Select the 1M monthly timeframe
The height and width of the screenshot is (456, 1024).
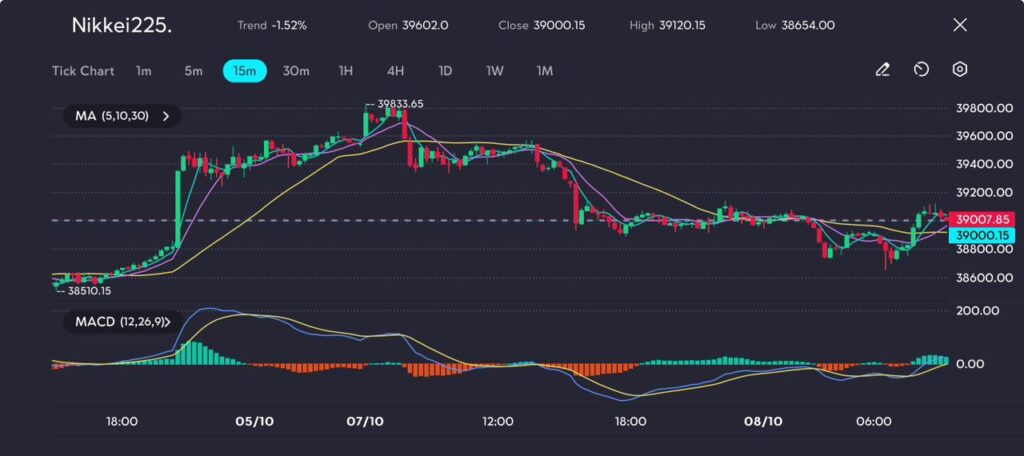544,71
